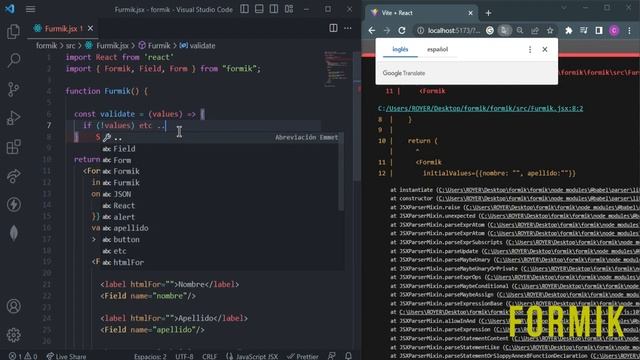The image size is (640, 360).
Task: Click the formik breadcrumb folder
Action: click(x=47, y=46)
